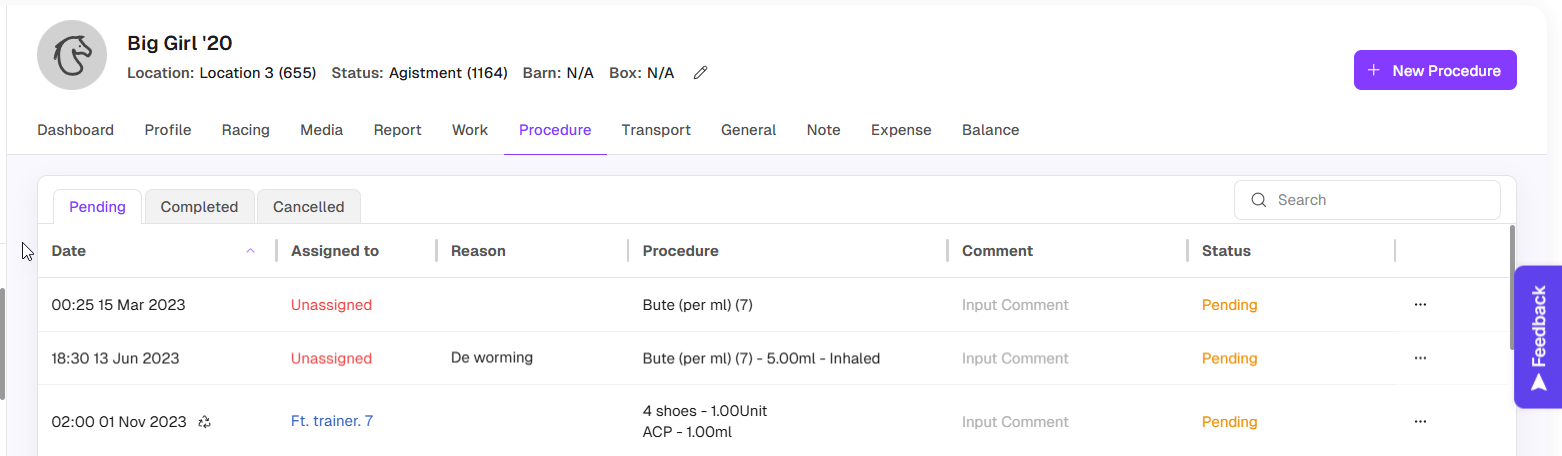Click the table's vertical scrollbar

pos(1512,288)
